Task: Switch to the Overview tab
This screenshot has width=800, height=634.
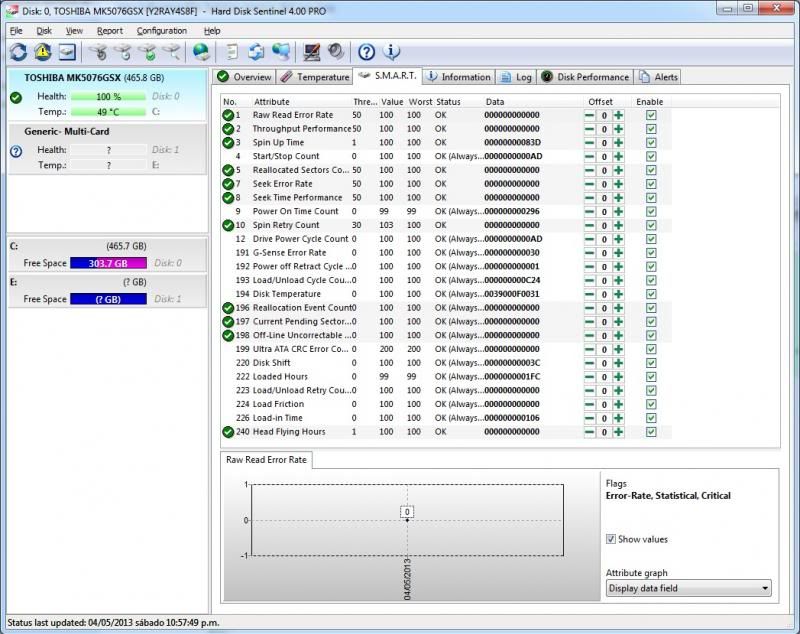Action: pyautogui.click(x=244, y=77)
